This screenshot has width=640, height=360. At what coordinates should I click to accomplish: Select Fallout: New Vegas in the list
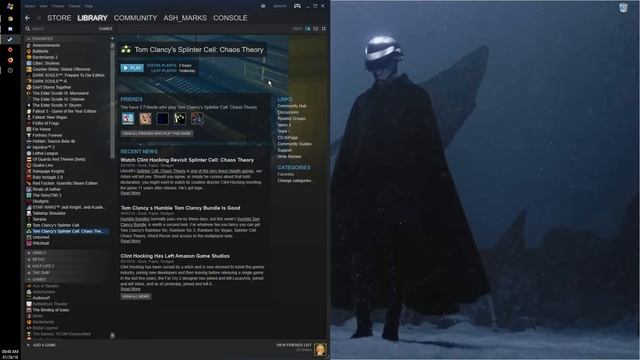[50, 117]
